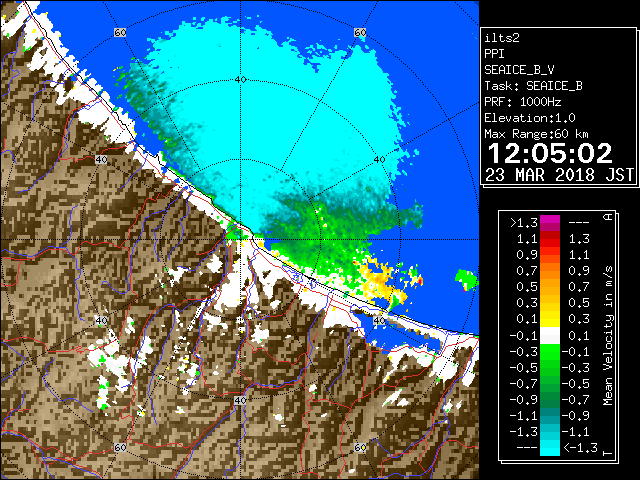This screenshot has width=640, height=480.
Task: Click the '---' entry atop the right legend column
Action: pyautogui.click(x=579, y=223)
